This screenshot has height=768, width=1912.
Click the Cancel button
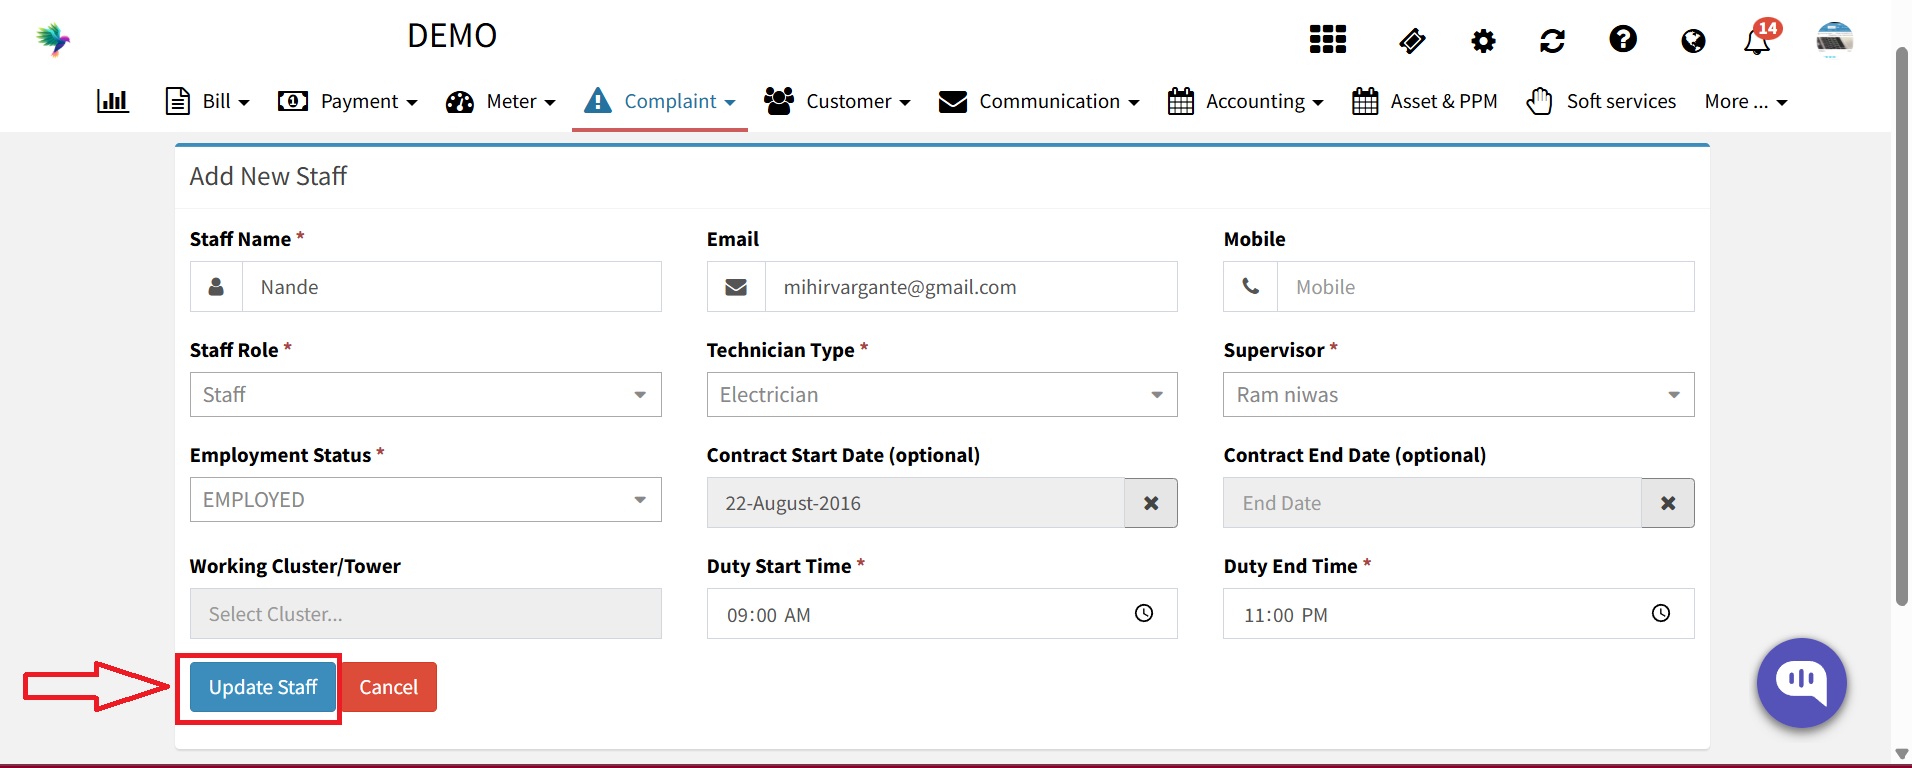click(389, 687)
